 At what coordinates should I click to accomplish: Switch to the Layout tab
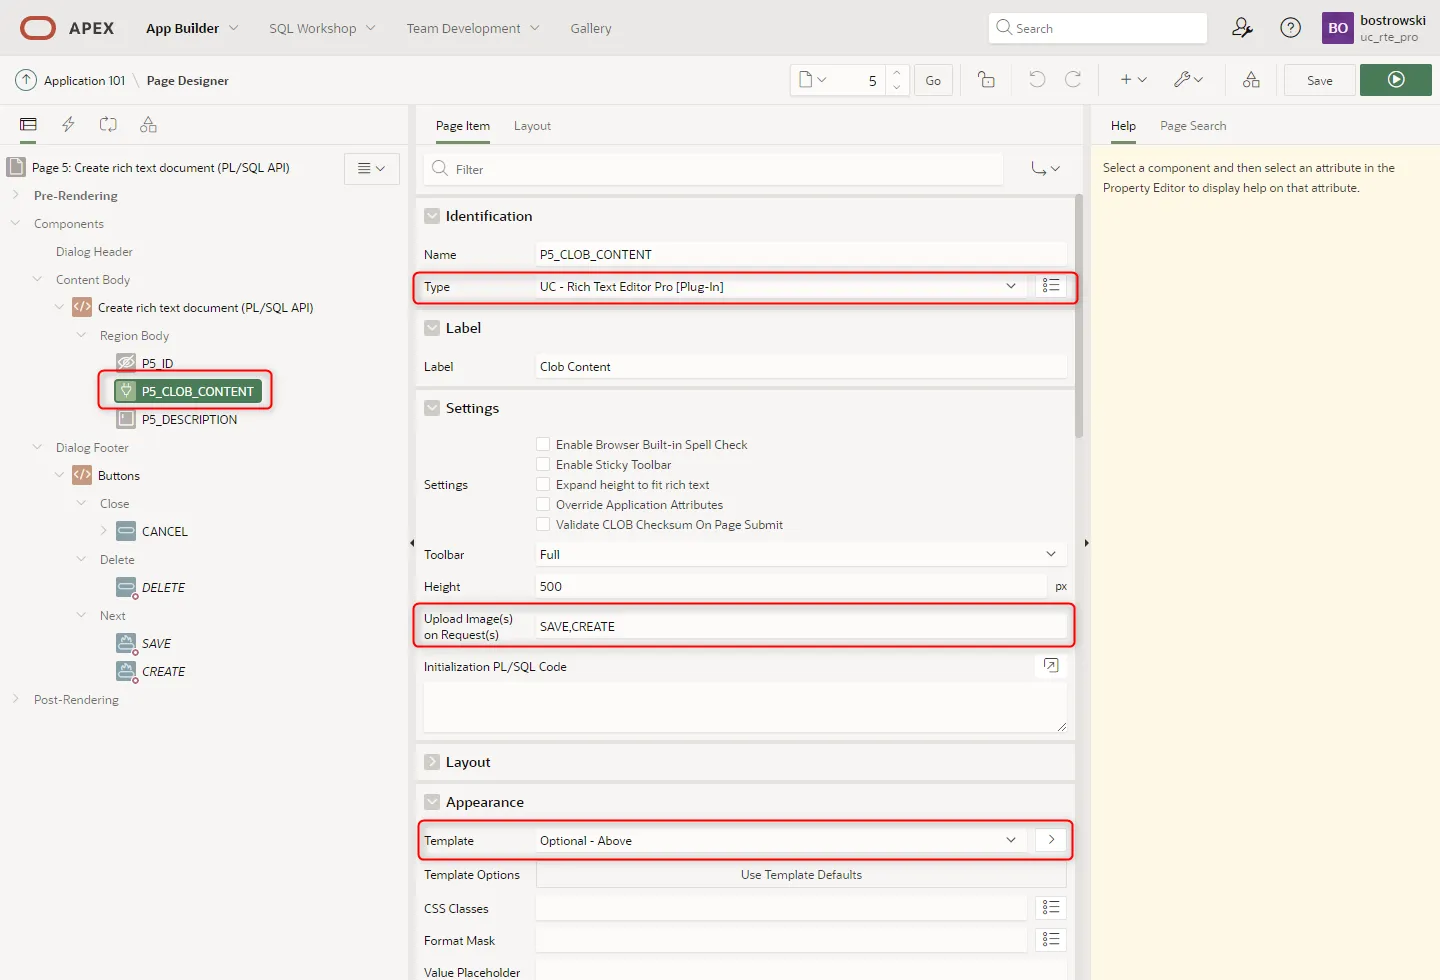pyautogui.click(x=532, y=126)
